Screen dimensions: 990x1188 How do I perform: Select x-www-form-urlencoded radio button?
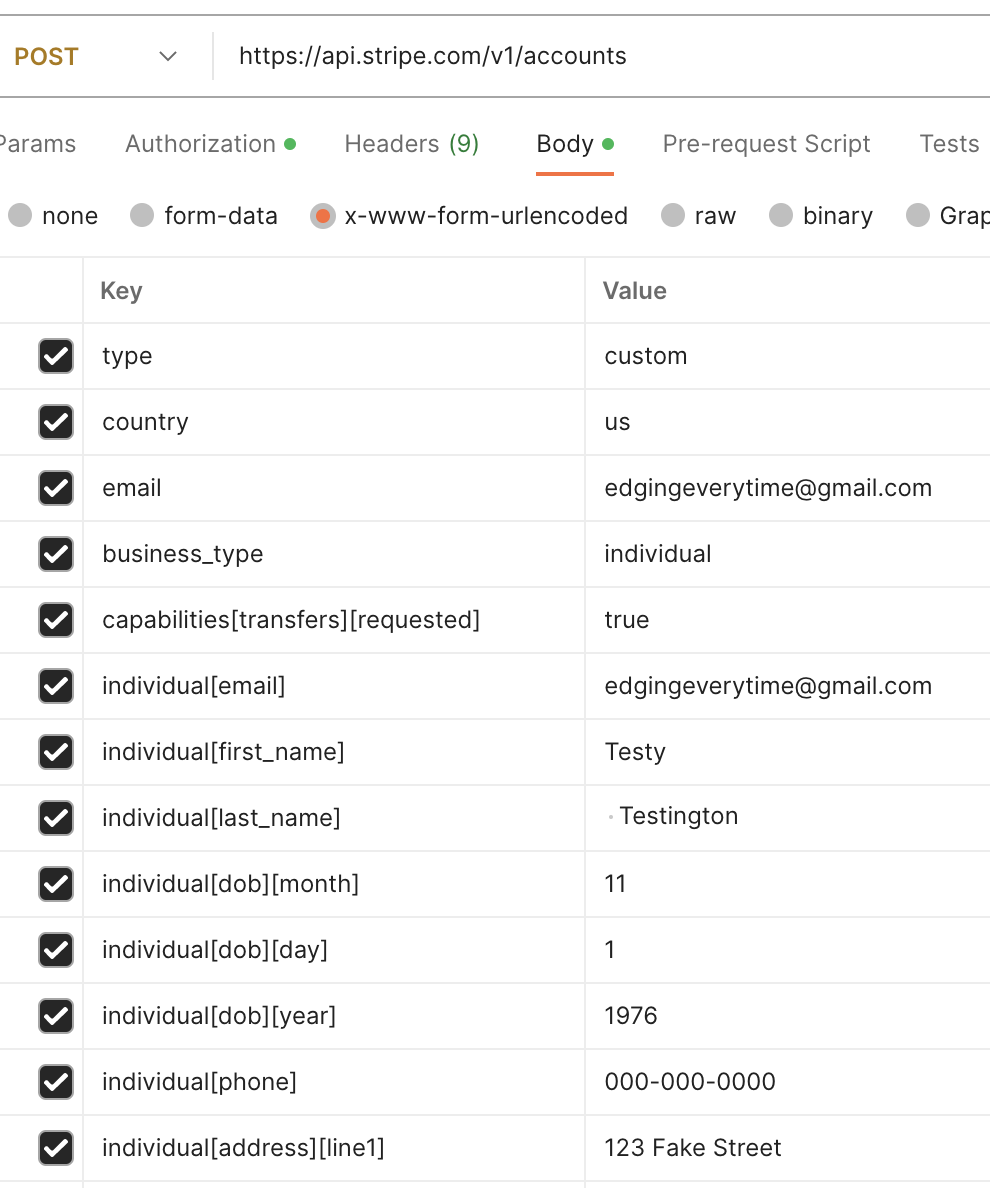click(x=323, y=216)
